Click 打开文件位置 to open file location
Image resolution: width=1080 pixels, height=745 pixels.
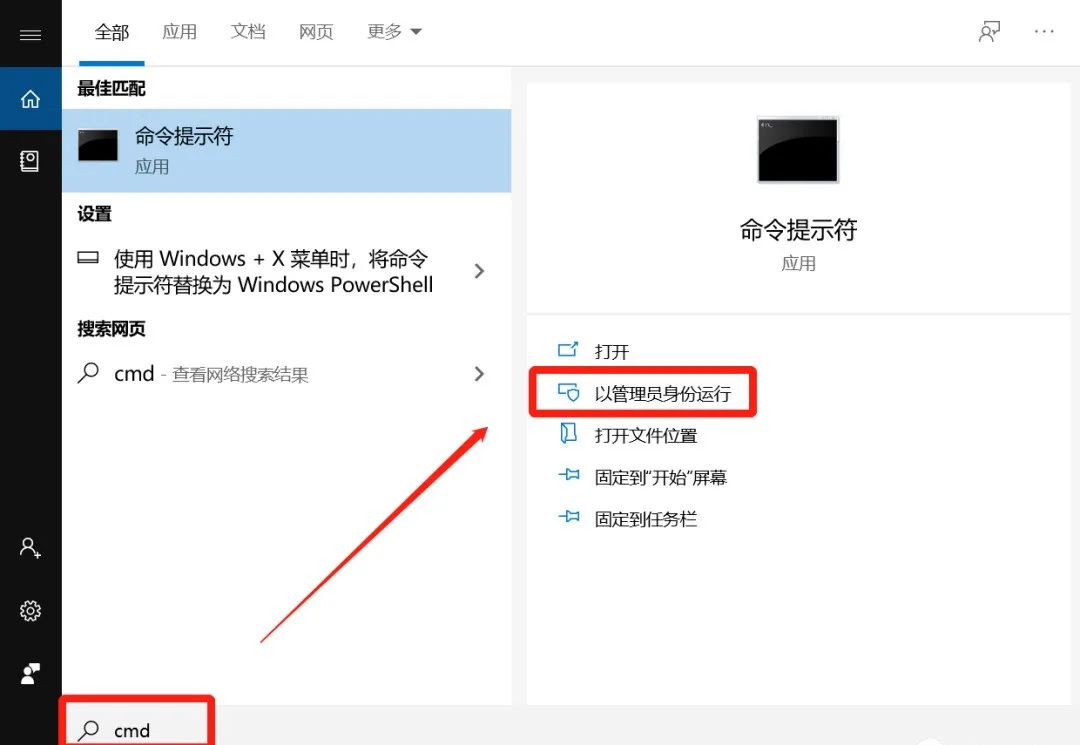(647, 434)
